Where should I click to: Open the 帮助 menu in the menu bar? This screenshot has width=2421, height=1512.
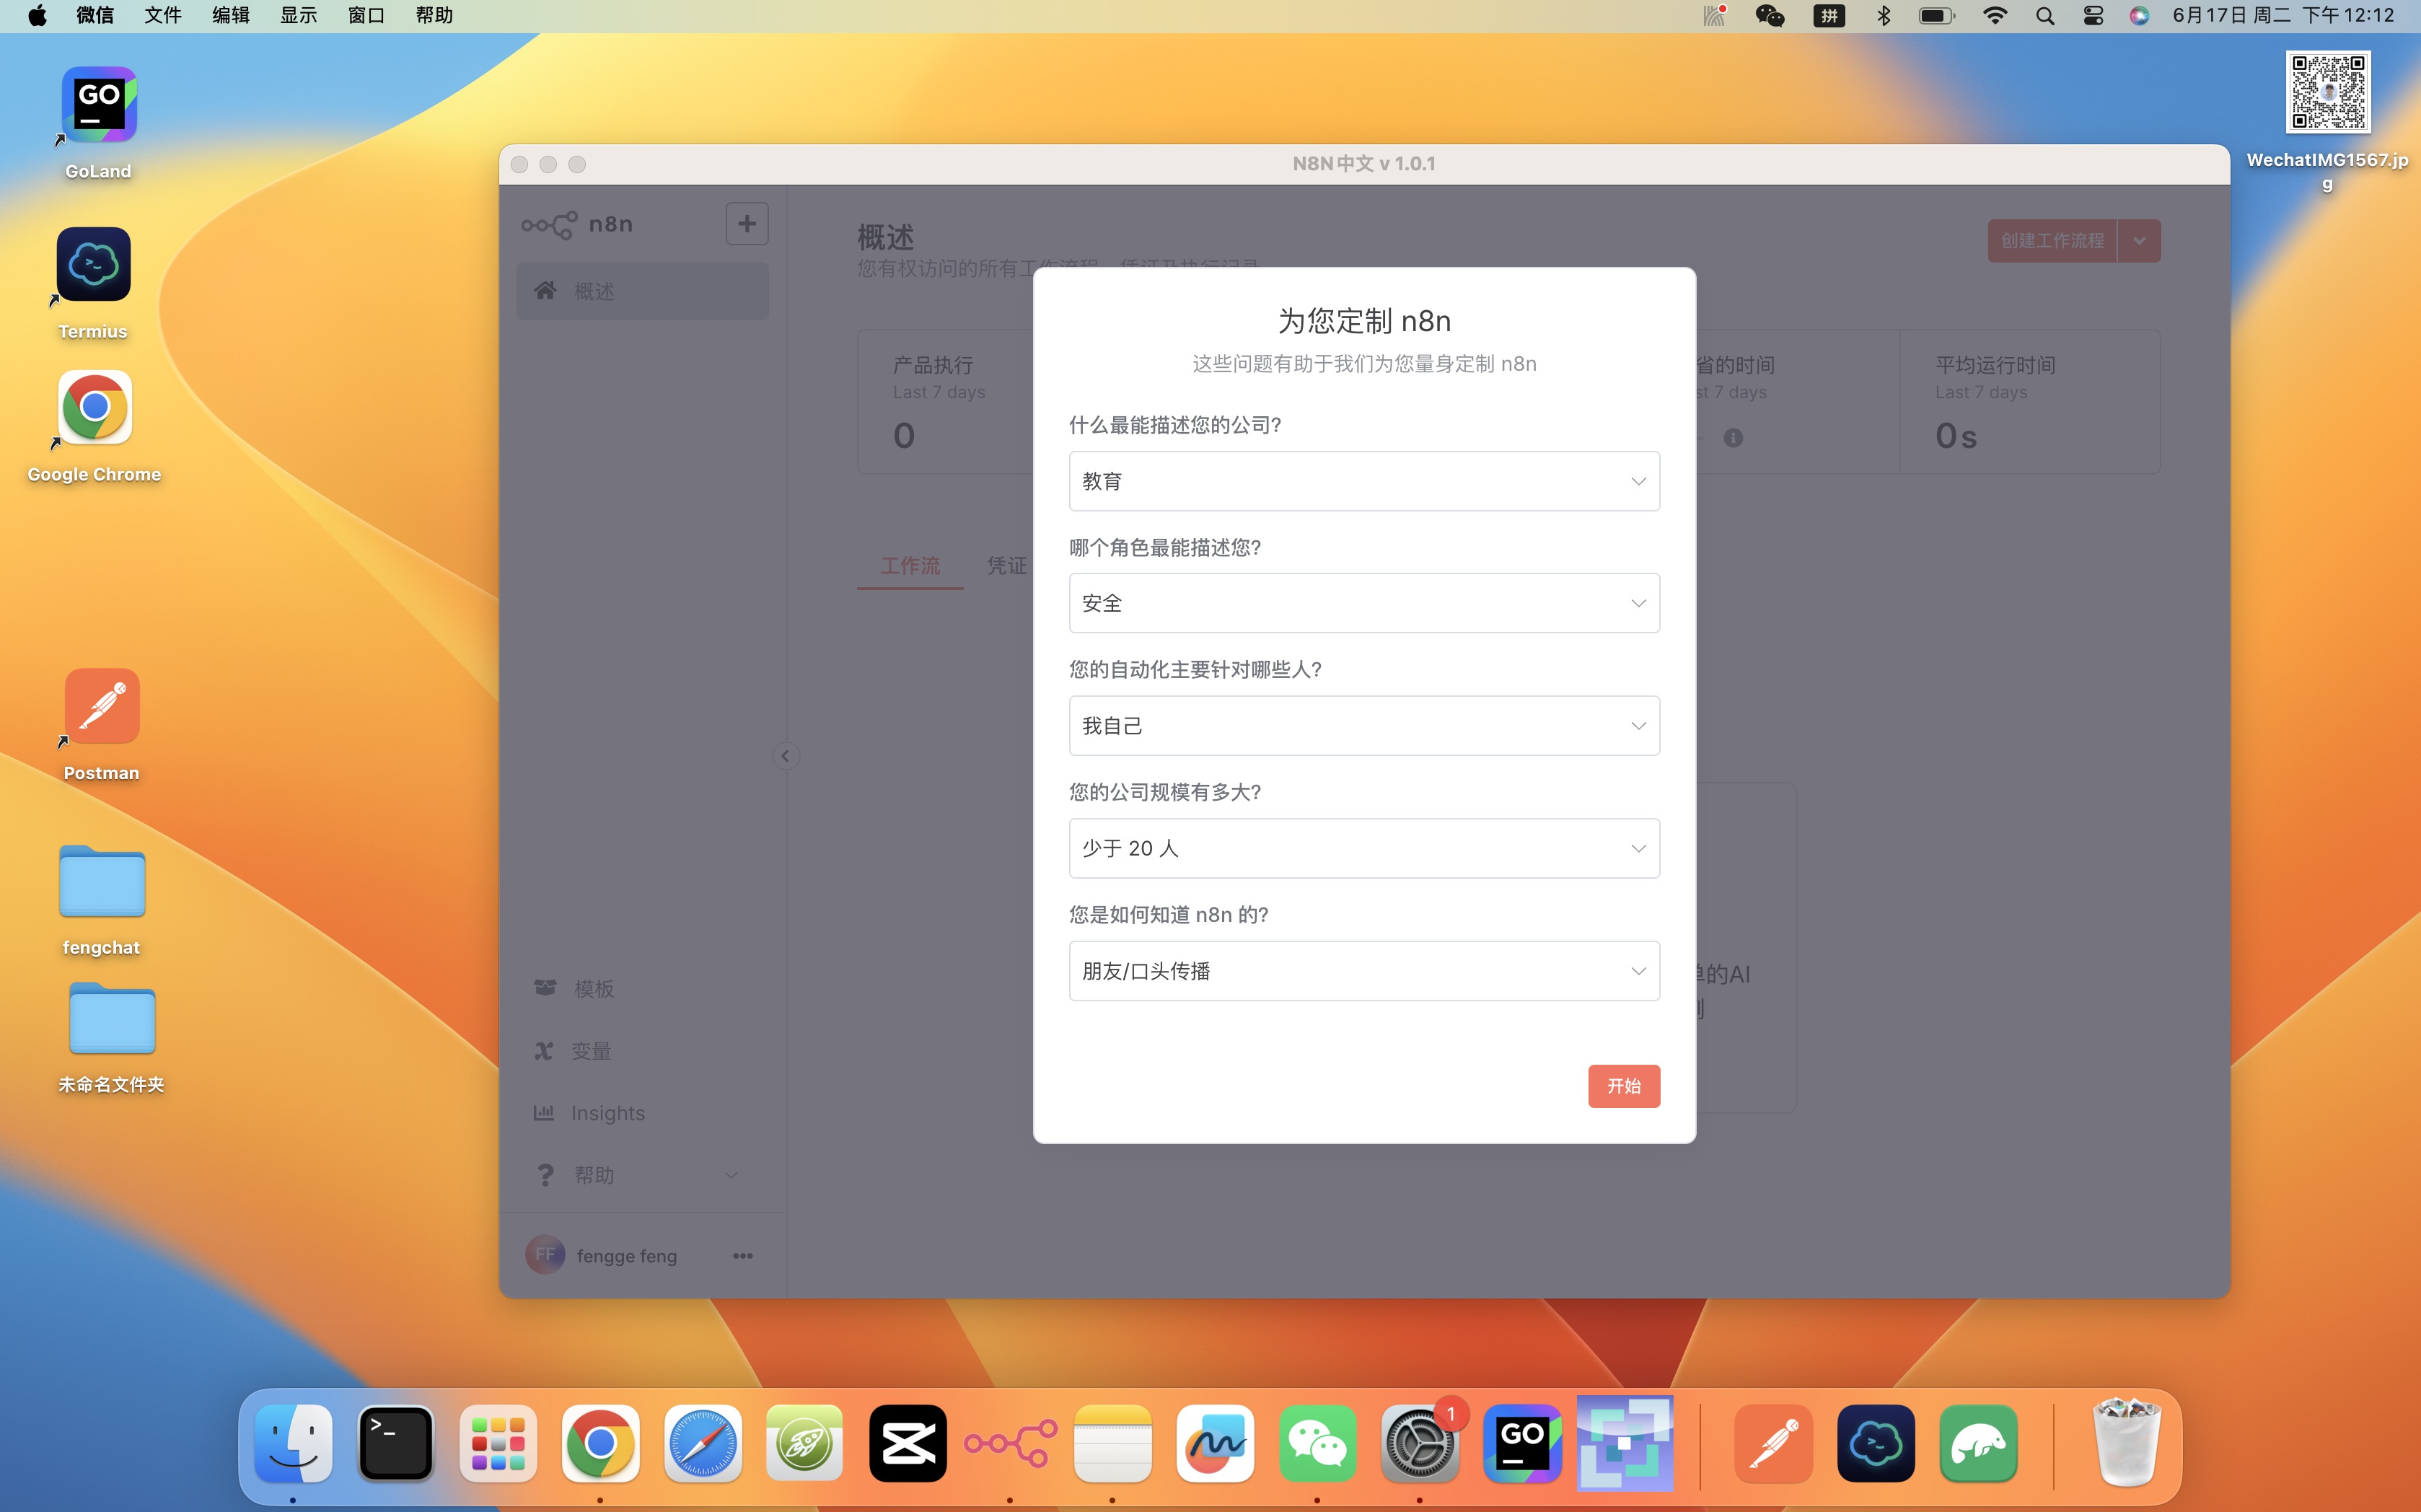[x=434, y=15]
